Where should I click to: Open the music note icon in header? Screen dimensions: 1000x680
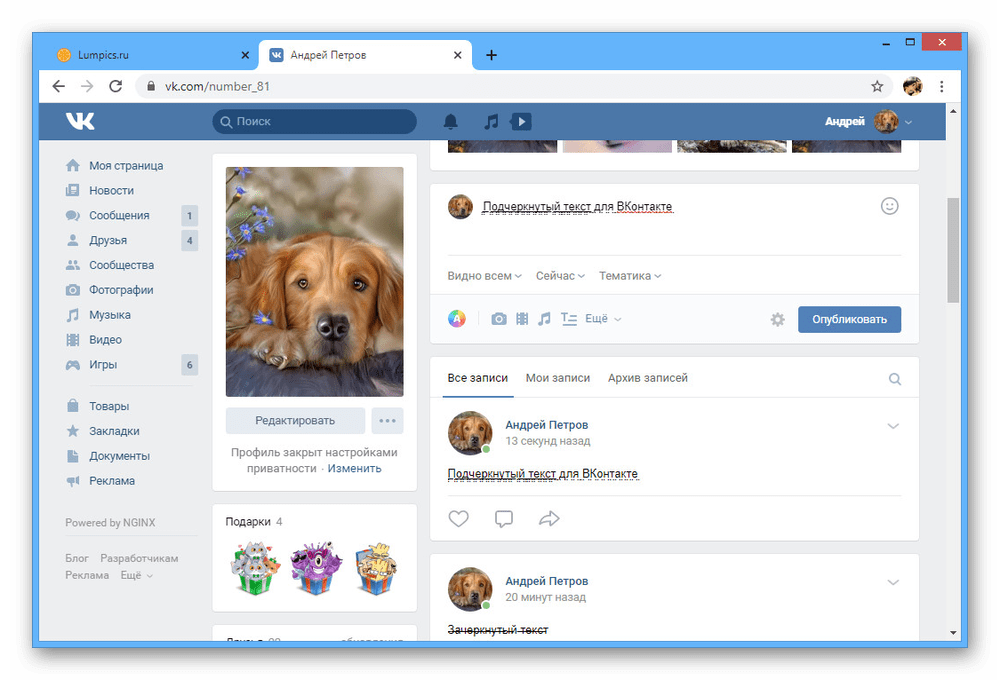click(x=491, y=121)
